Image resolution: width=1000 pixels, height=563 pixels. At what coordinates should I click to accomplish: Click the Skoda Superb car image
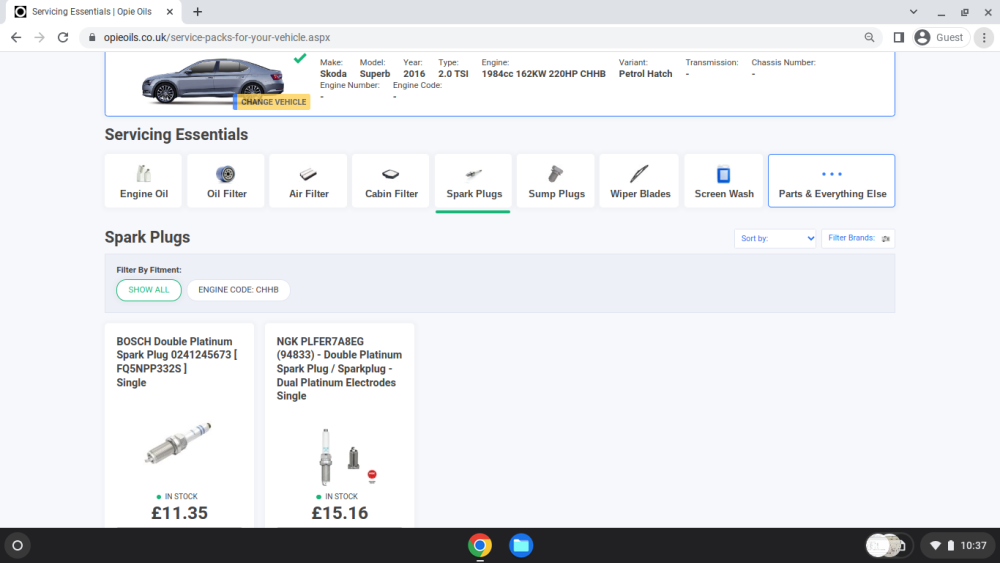pyautogui.click(x=213, y=80)
